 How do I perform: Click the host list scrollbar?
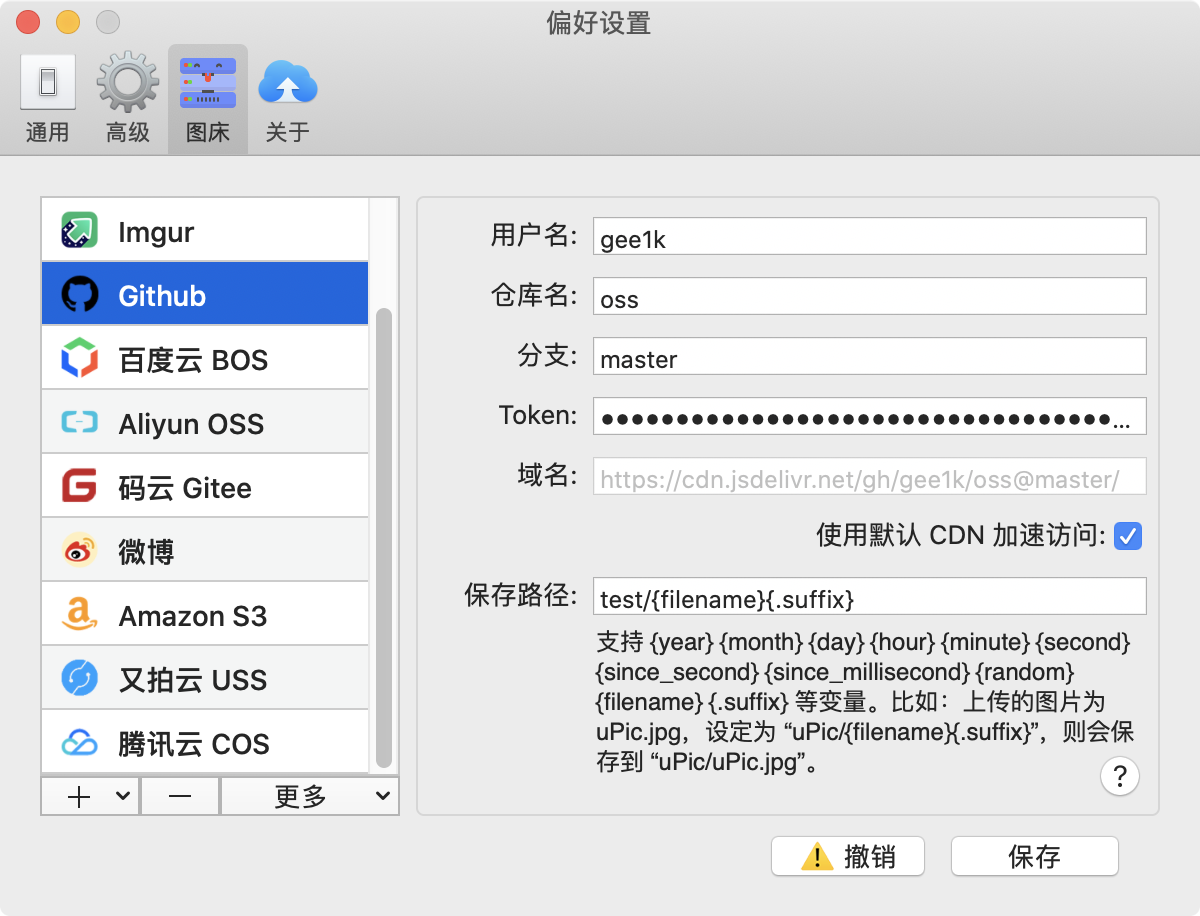[383, 537]
